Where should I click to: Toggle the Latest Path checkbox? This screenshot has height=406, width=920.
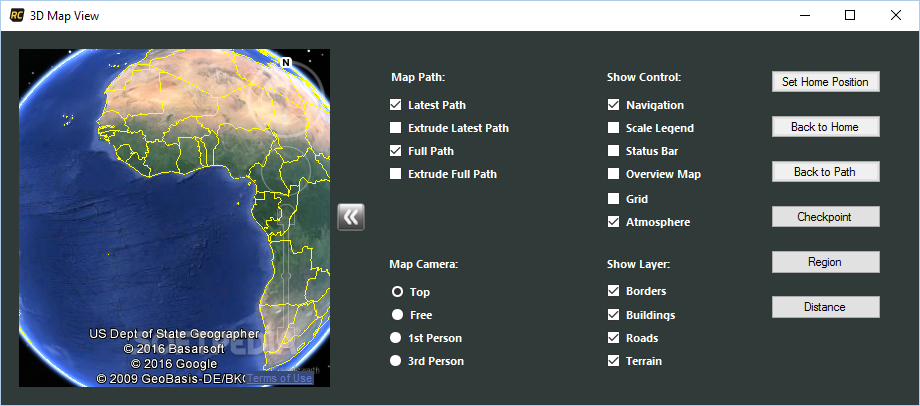click(x=395, y=105)
